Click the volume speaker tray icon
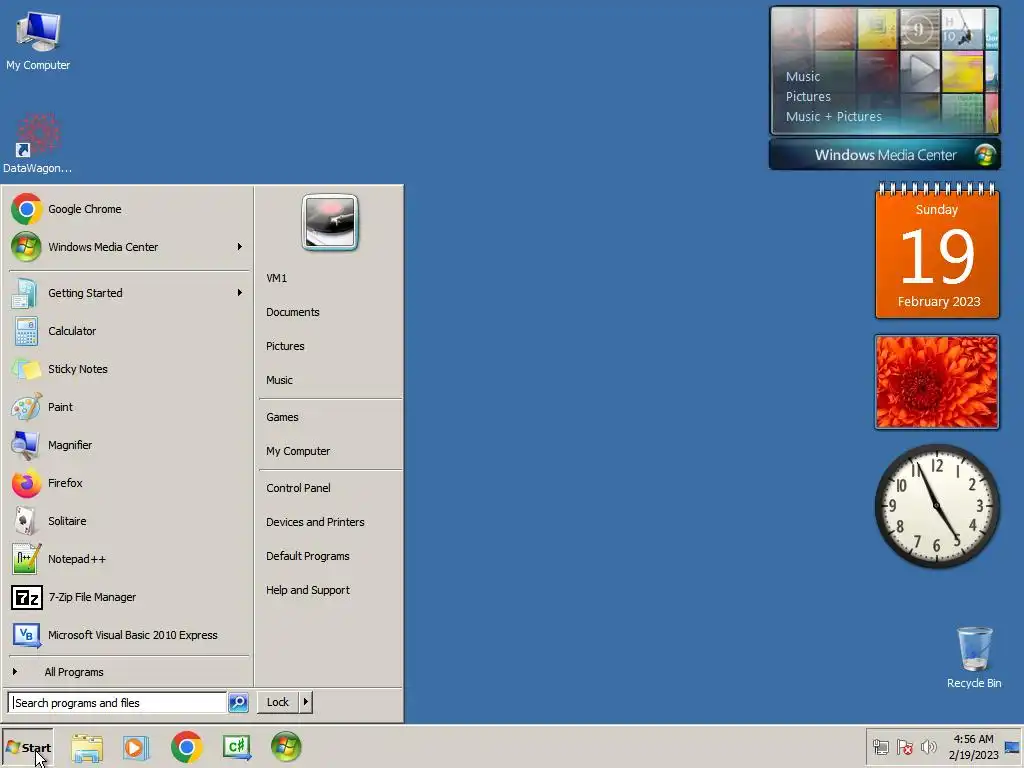The width and height of the screenshot is (1024, 768). click(928, 747)
